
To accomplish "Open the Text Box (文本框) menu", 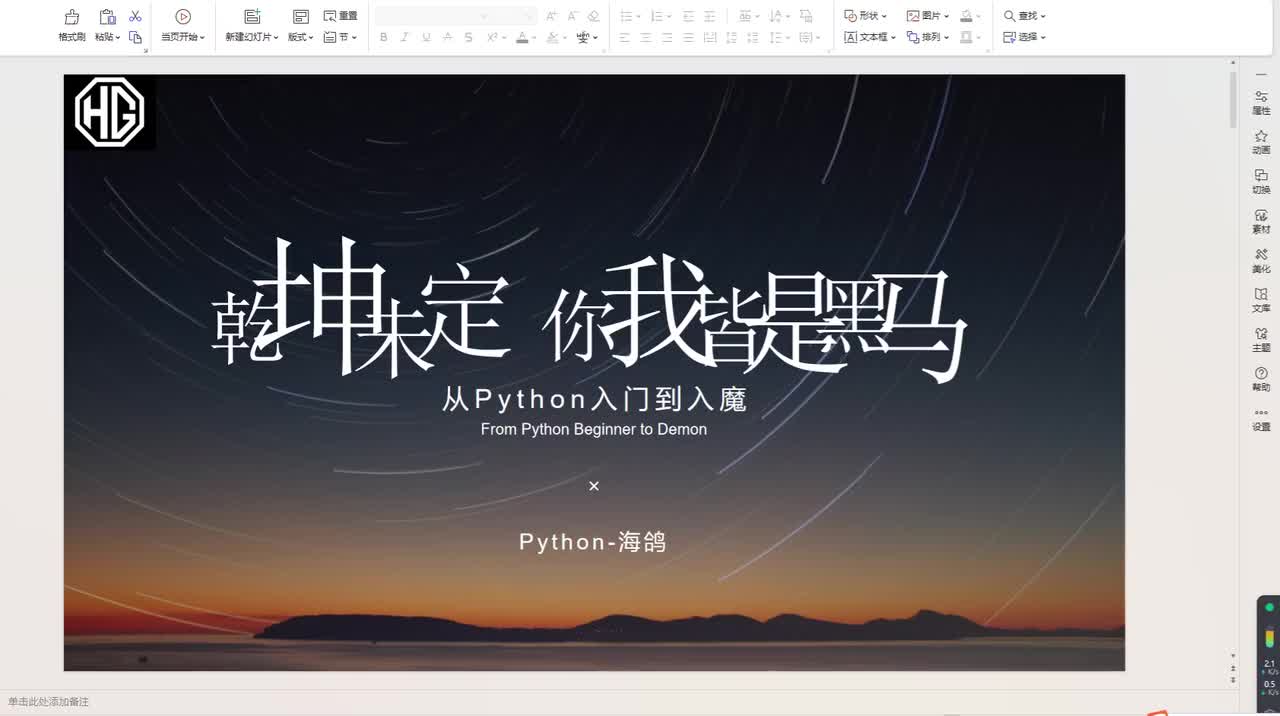I will [869, 37].
